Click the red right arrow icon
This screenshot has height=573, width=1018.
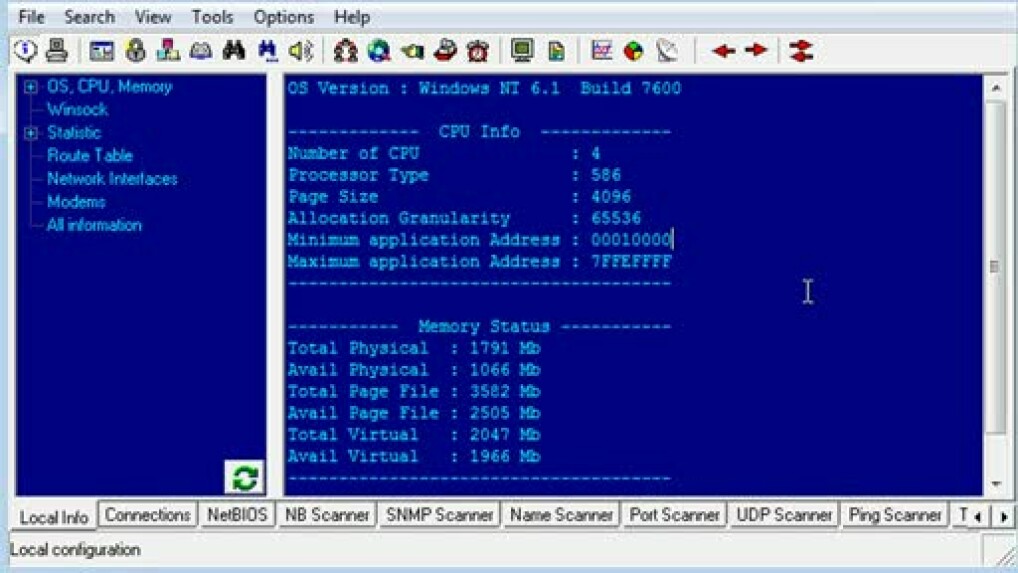click(x=756, y=50)
